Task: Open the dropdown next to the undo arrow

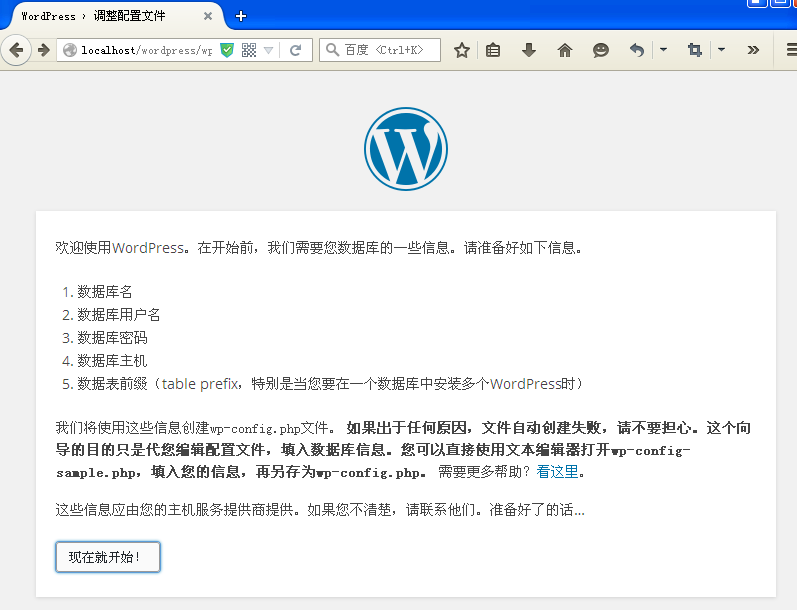Action: (x=663, y=50)
